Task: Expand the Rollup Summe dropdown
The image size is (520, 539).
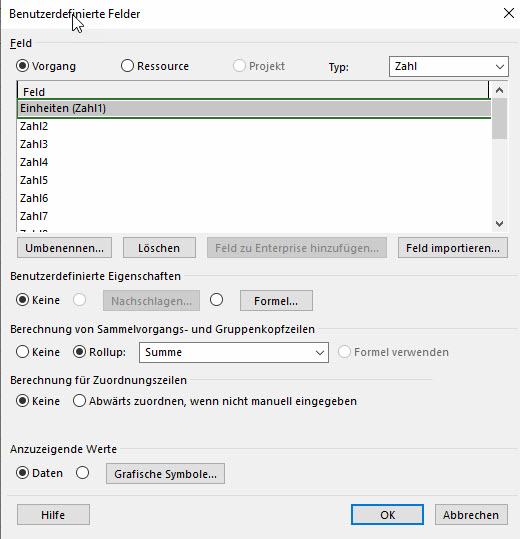Action: click(x=234, y=352)
